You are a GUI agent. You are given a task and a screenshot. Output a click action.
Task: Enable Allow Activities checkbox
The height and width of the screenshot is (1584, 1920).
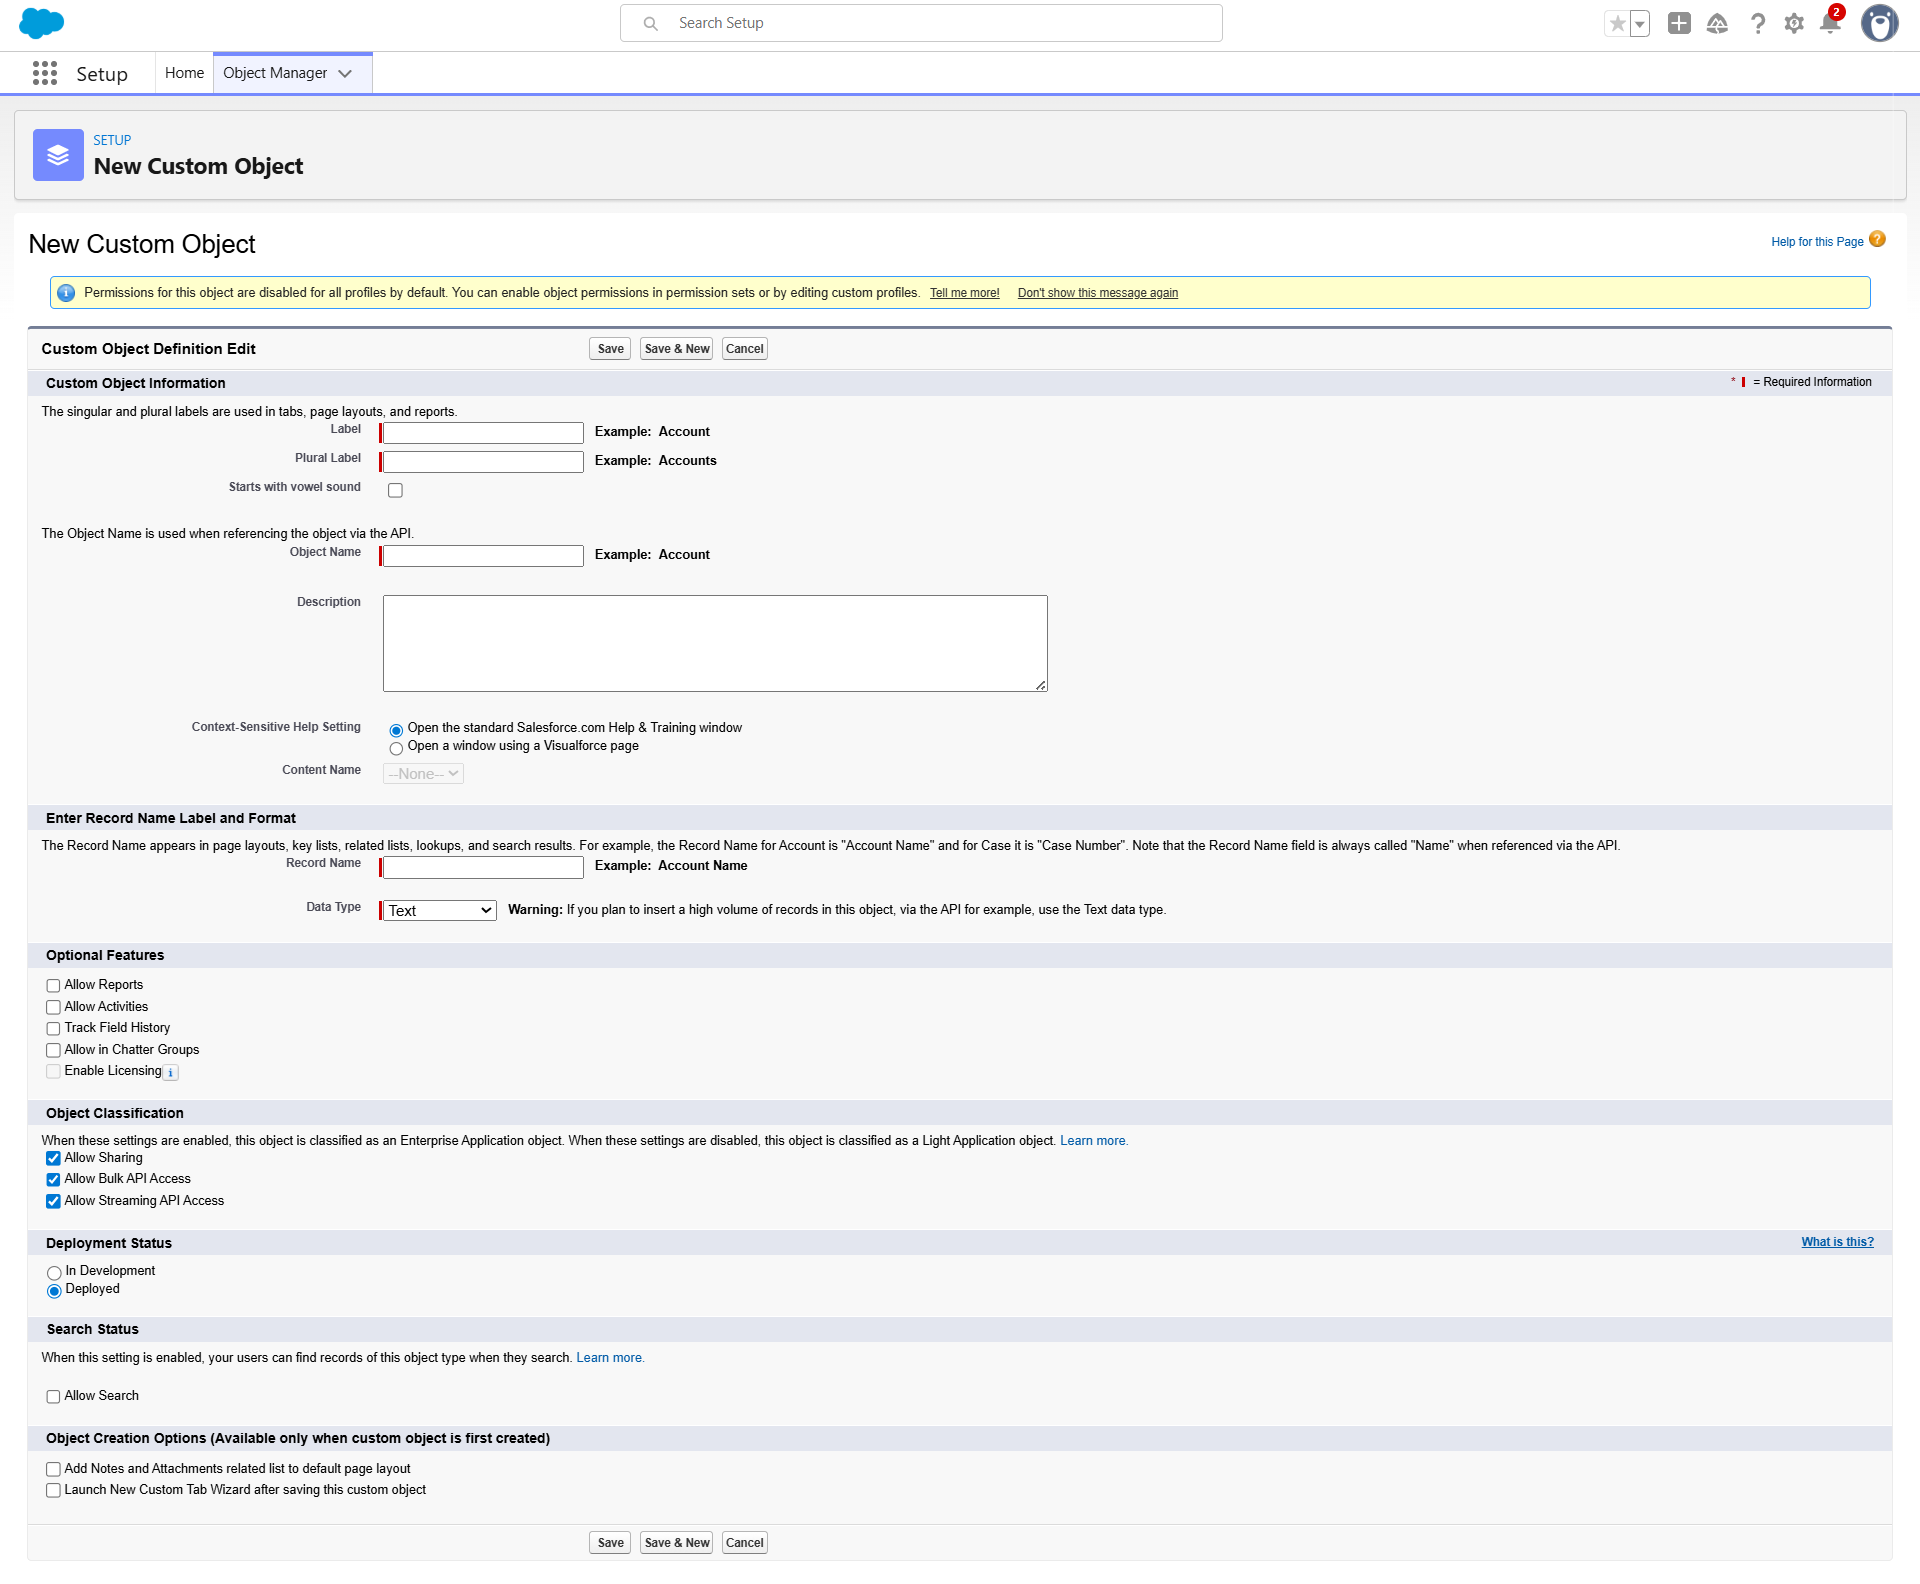coord(53,1007)
